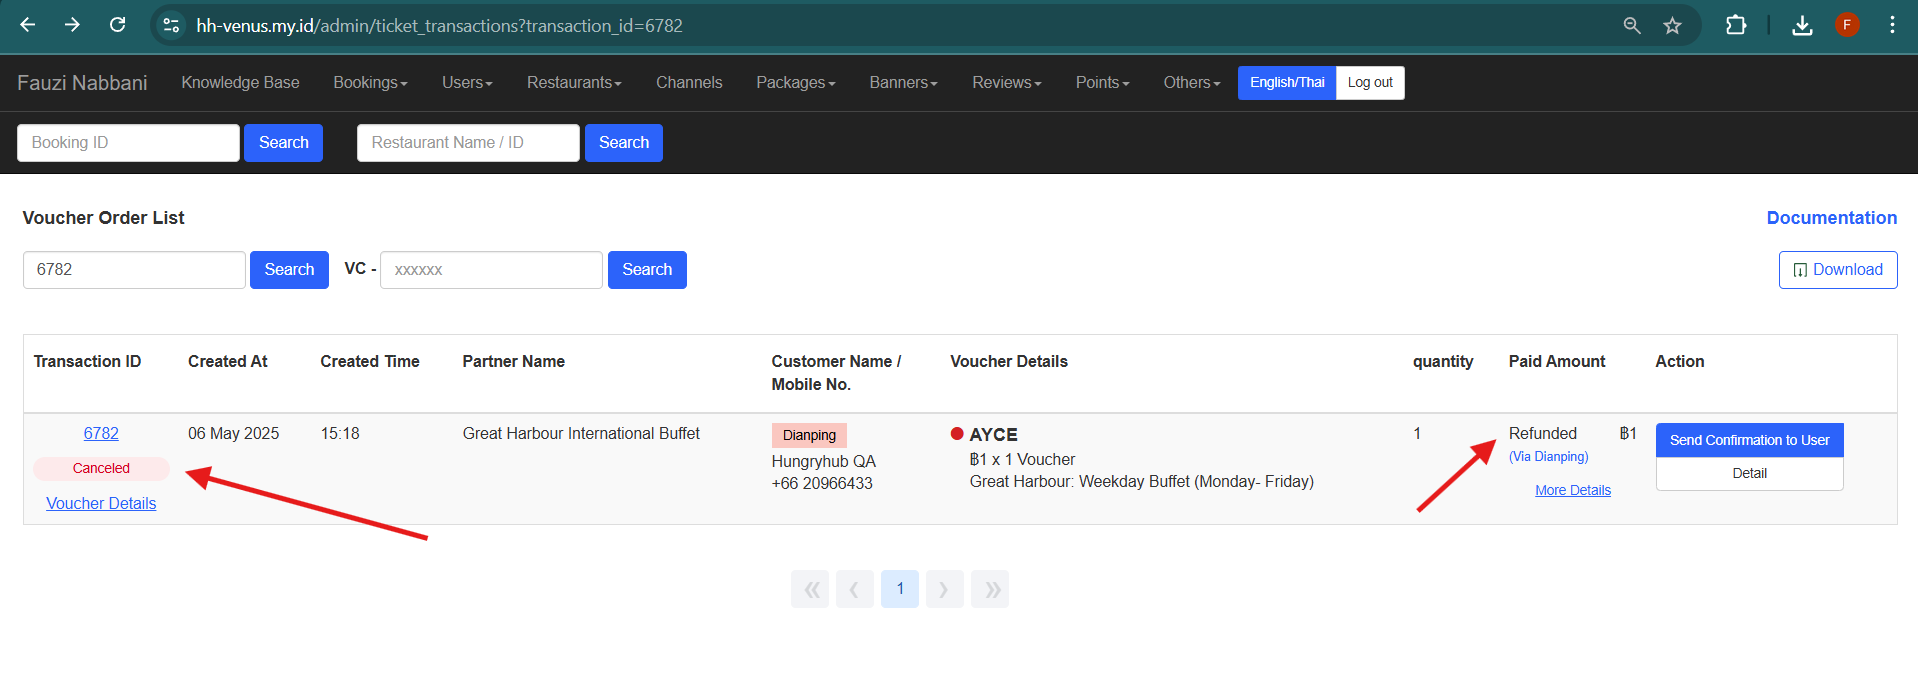1918x676 pixels.
Task: Open browser downloads icon
Action: 1802,25
